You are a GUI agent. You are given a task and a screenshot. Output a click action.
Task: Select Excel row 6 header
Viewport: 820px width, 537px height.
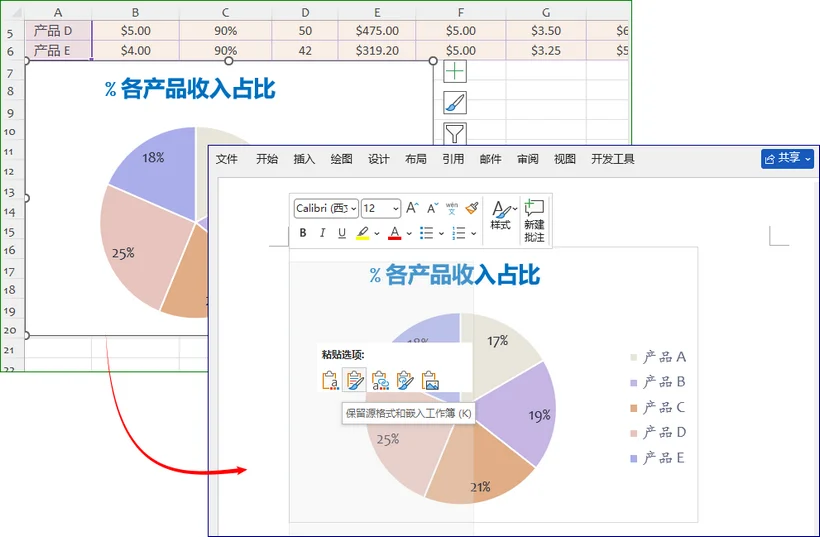tap(10, 51)
